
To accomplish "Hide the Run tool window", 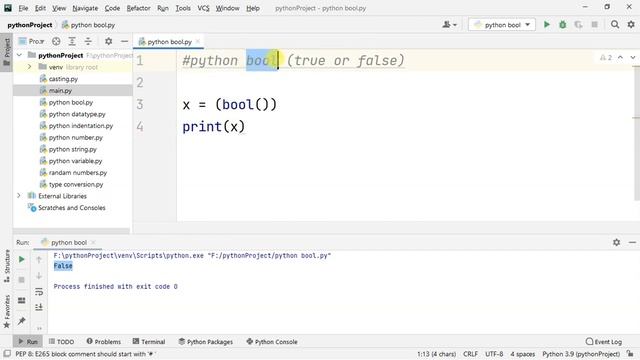I will [x=632, y=242].
